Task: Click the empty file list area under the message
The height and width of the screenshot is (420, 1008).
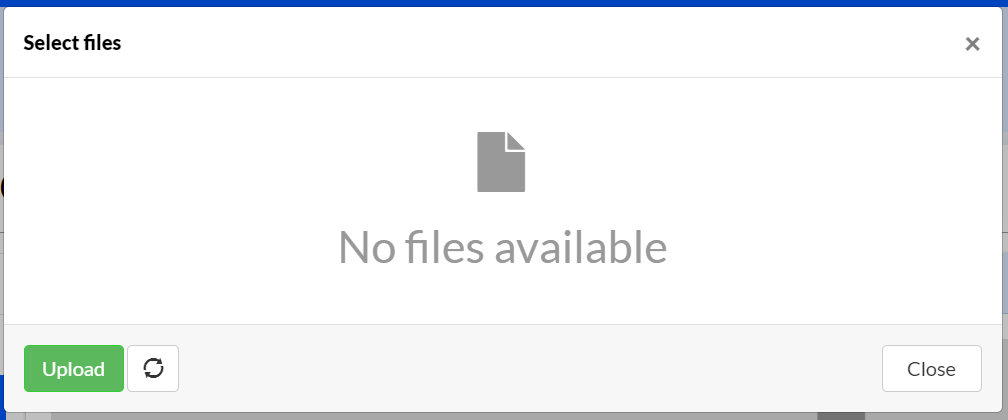Action: click(502, 297)
